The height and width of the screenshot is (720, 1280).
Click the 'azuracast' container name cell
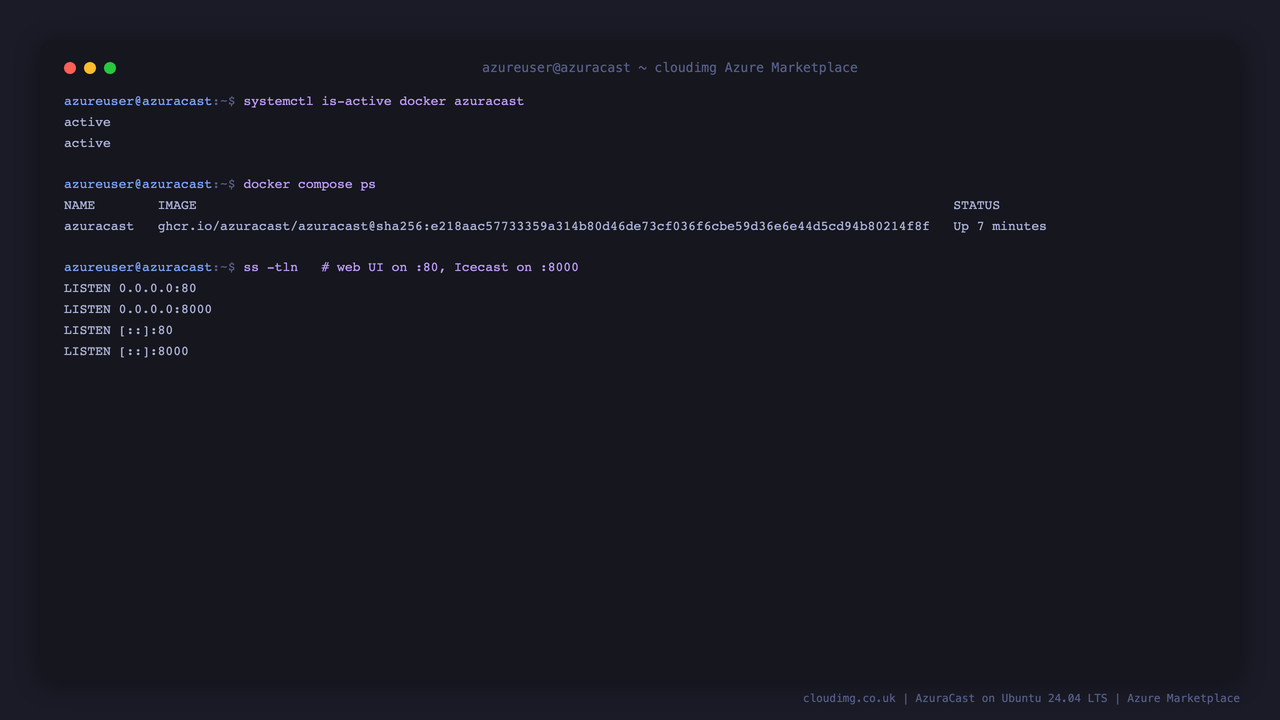tap(98, 226)
